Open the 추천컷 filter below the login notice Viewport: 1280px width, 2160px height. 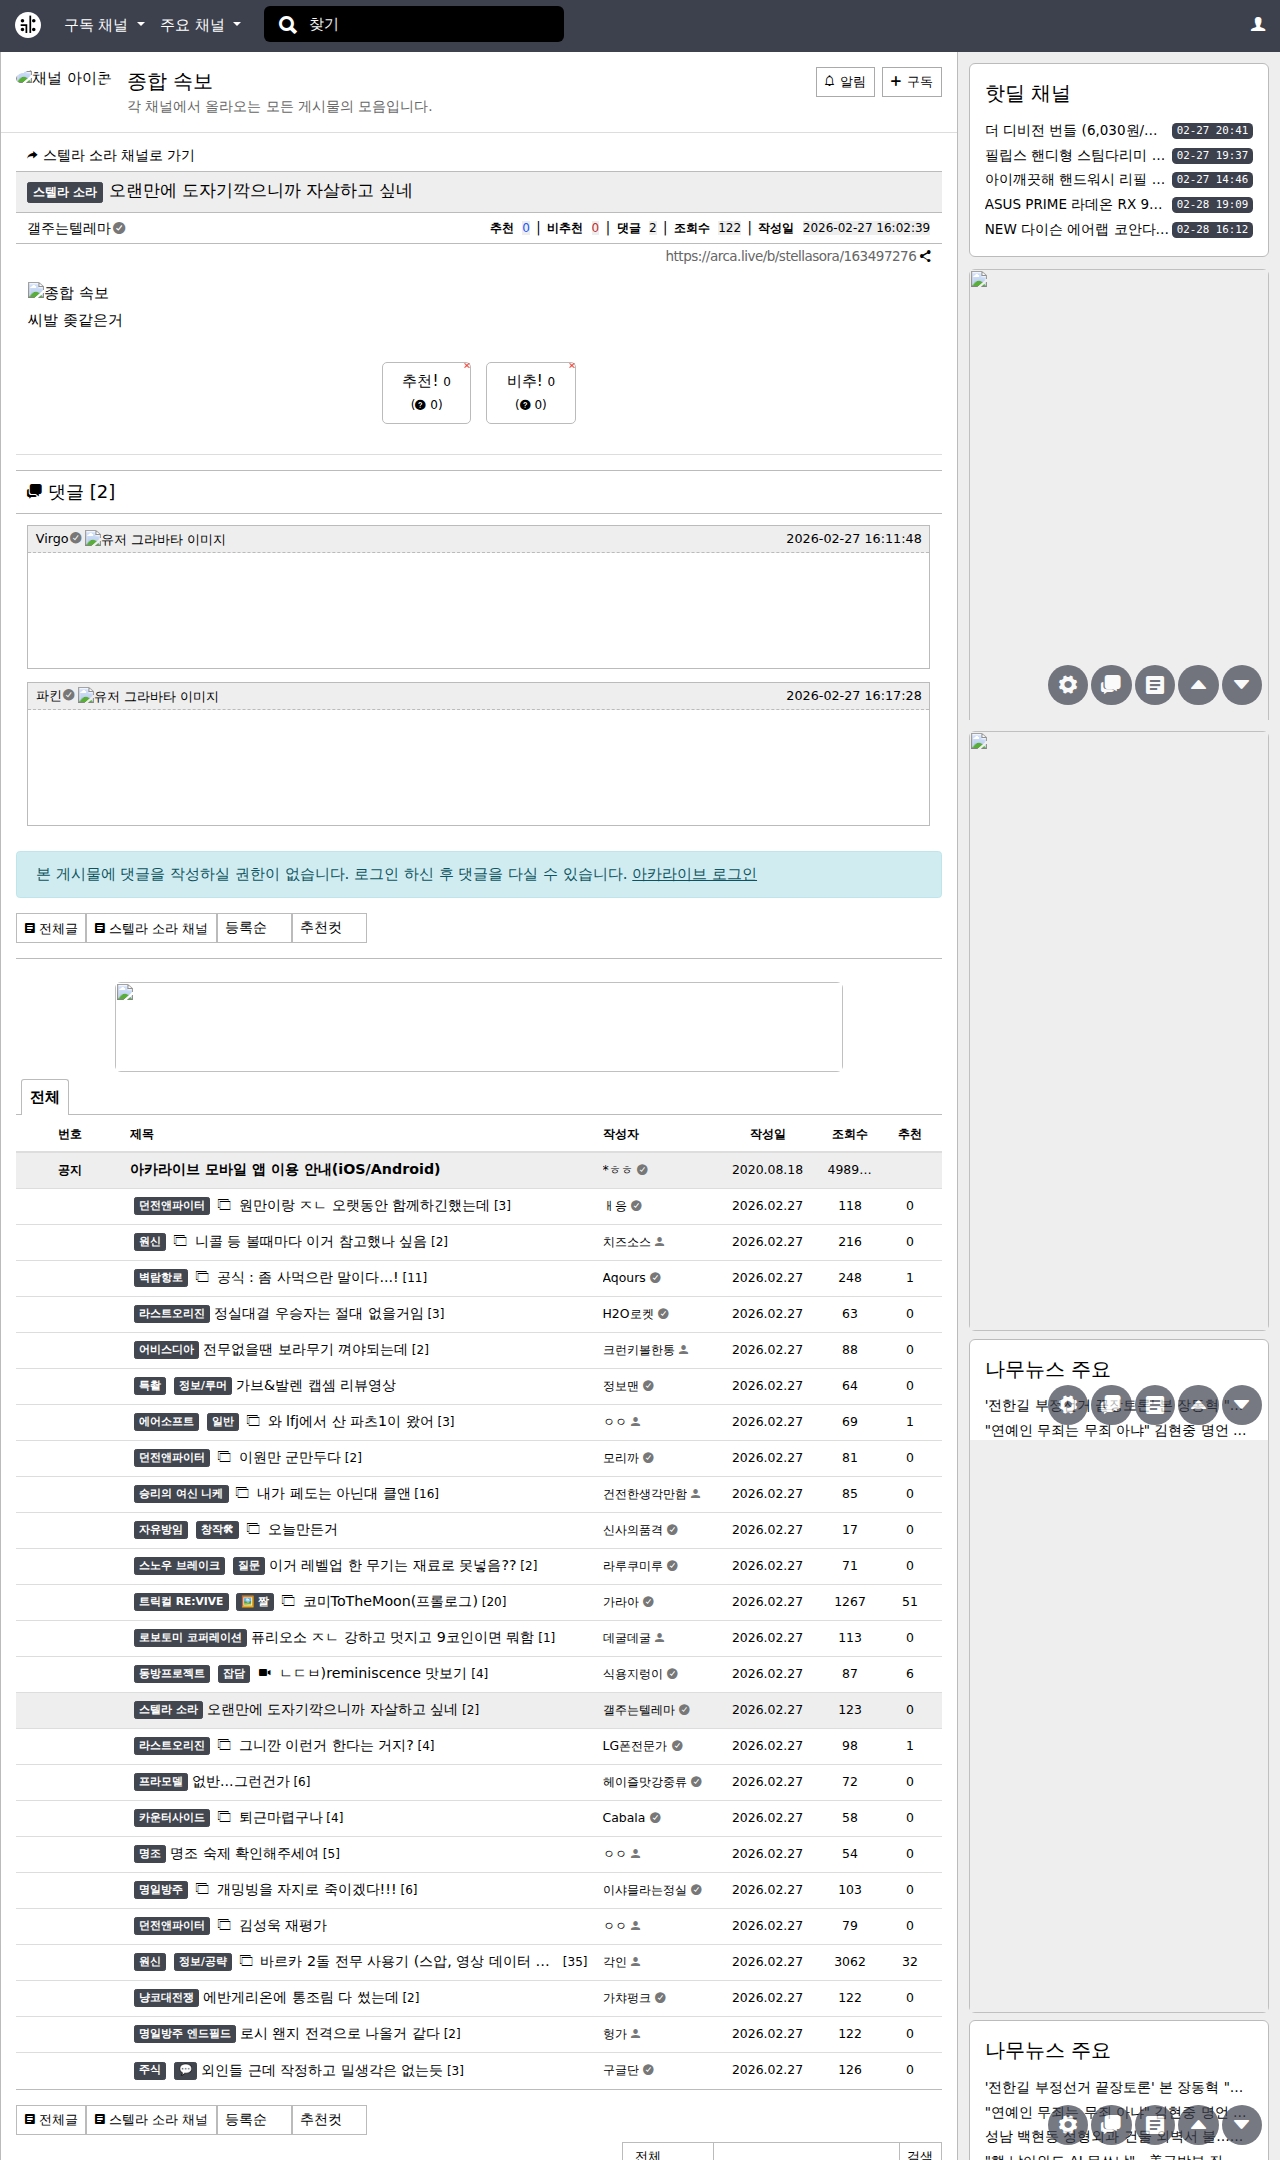(329, 928)
